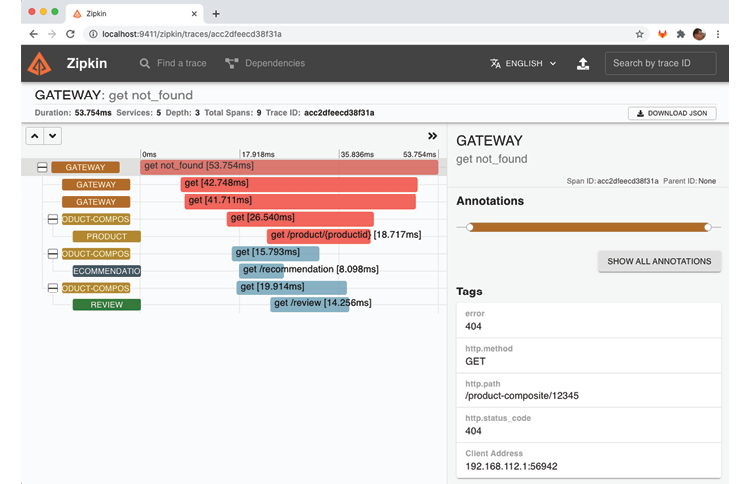Select GATEWAY label of the 41.711ms span
Viewport: 750px width, 484px height.
[x=96, y=202]
